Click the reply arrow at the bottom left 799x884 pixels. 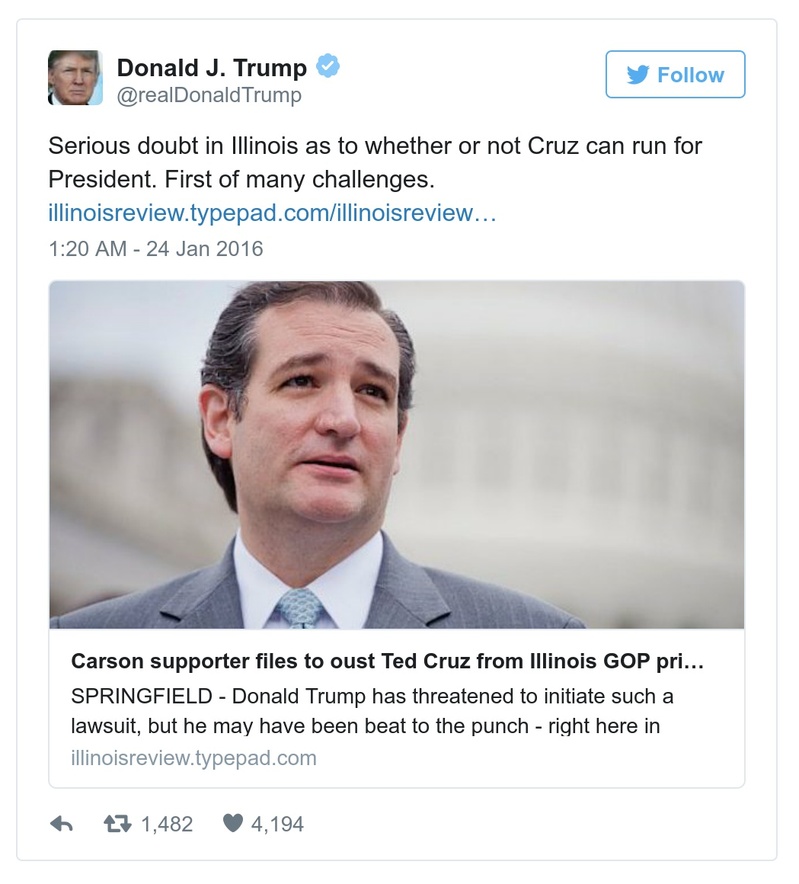[x=64, y=821]
